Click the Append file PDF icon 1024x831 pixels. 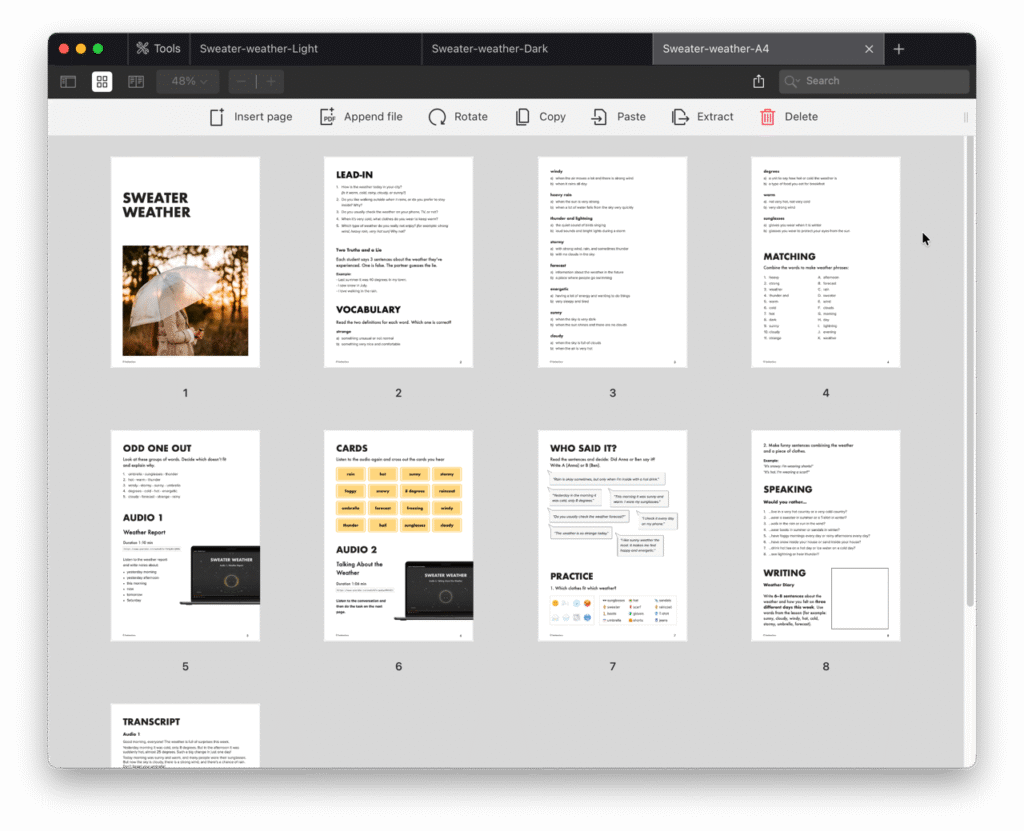(x=327, y=117)
